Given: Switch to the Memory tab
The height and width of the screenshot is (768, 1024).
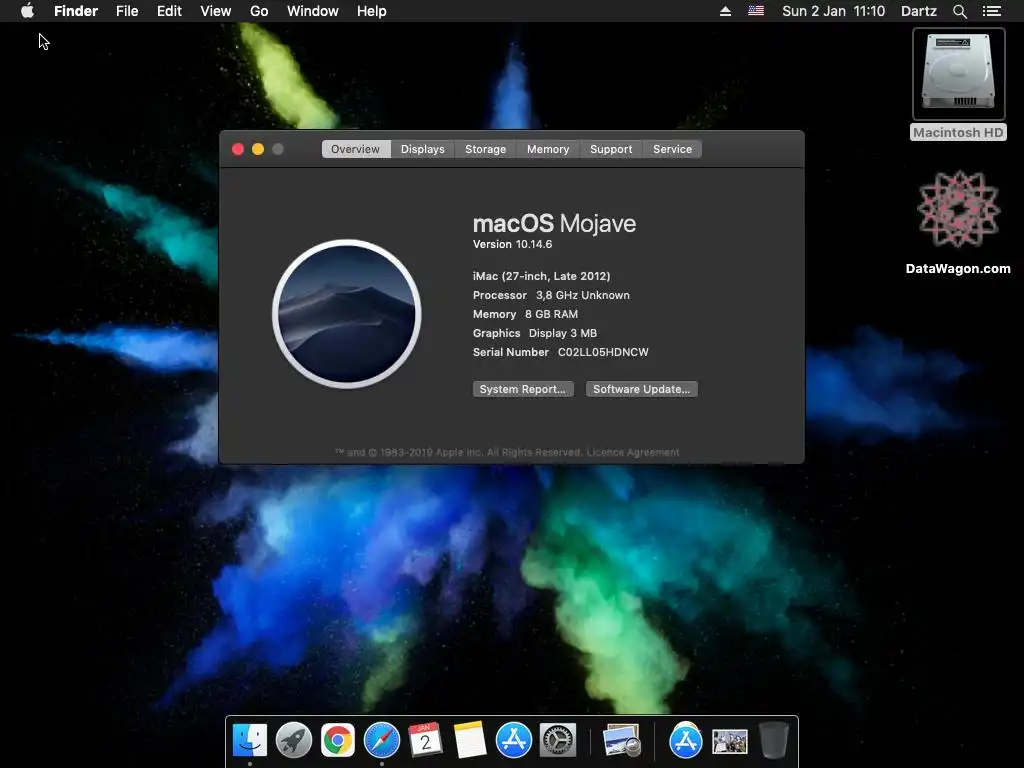Looking at the screenshot, I should point(548,149).
